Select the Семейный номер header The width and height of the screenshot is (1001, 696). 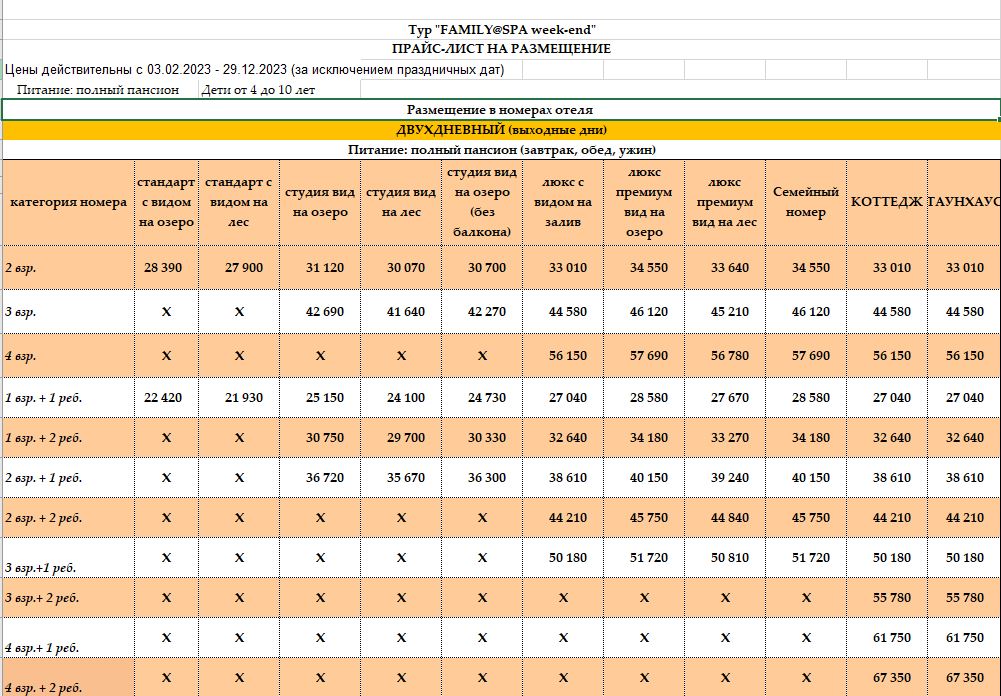[x=806, y=202]
